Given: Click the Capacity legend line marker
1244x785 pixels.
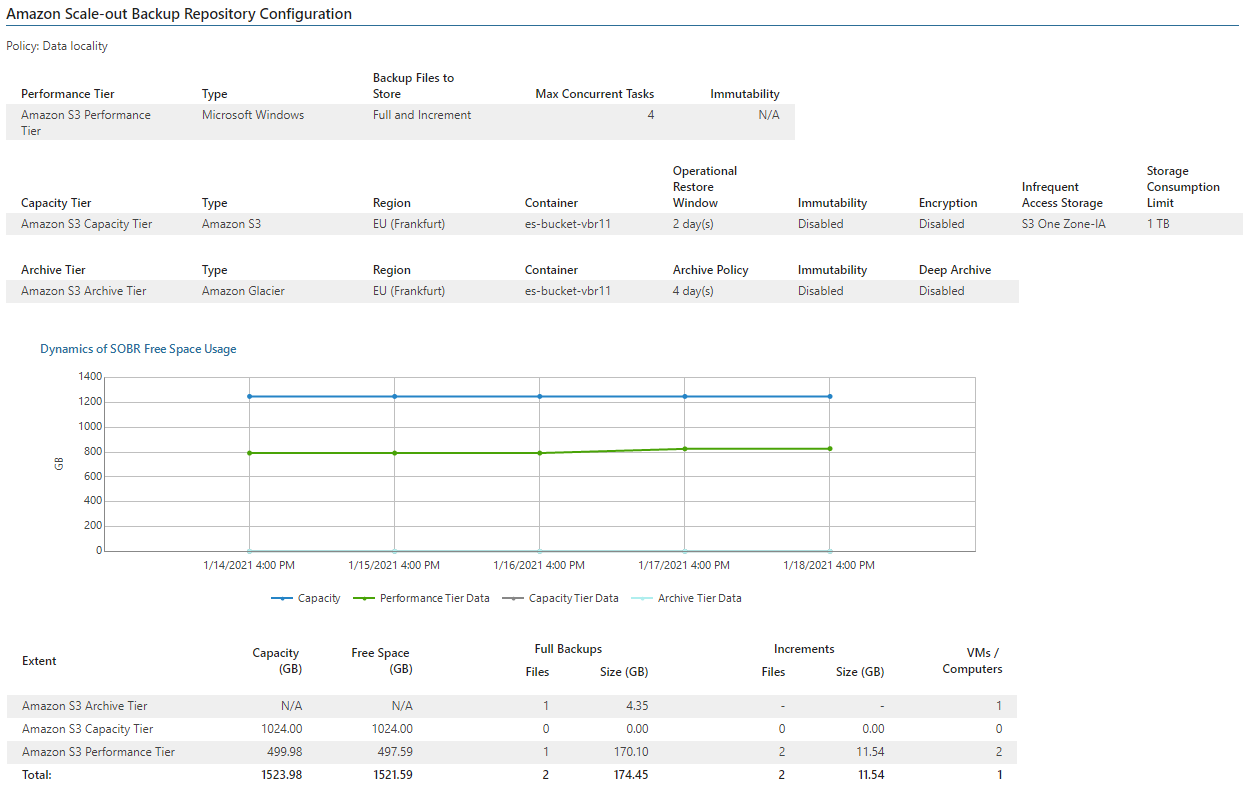Looking at the screenshot, I should pyautogui.click(x=282, y=599).
